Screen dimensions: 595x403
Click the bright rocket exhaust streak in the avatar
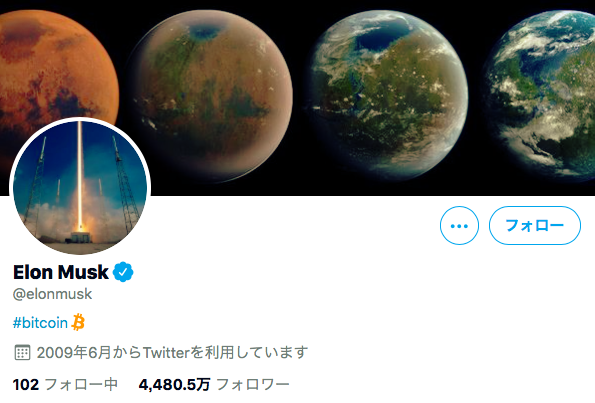pyautogui.click(x=80, y=175)
